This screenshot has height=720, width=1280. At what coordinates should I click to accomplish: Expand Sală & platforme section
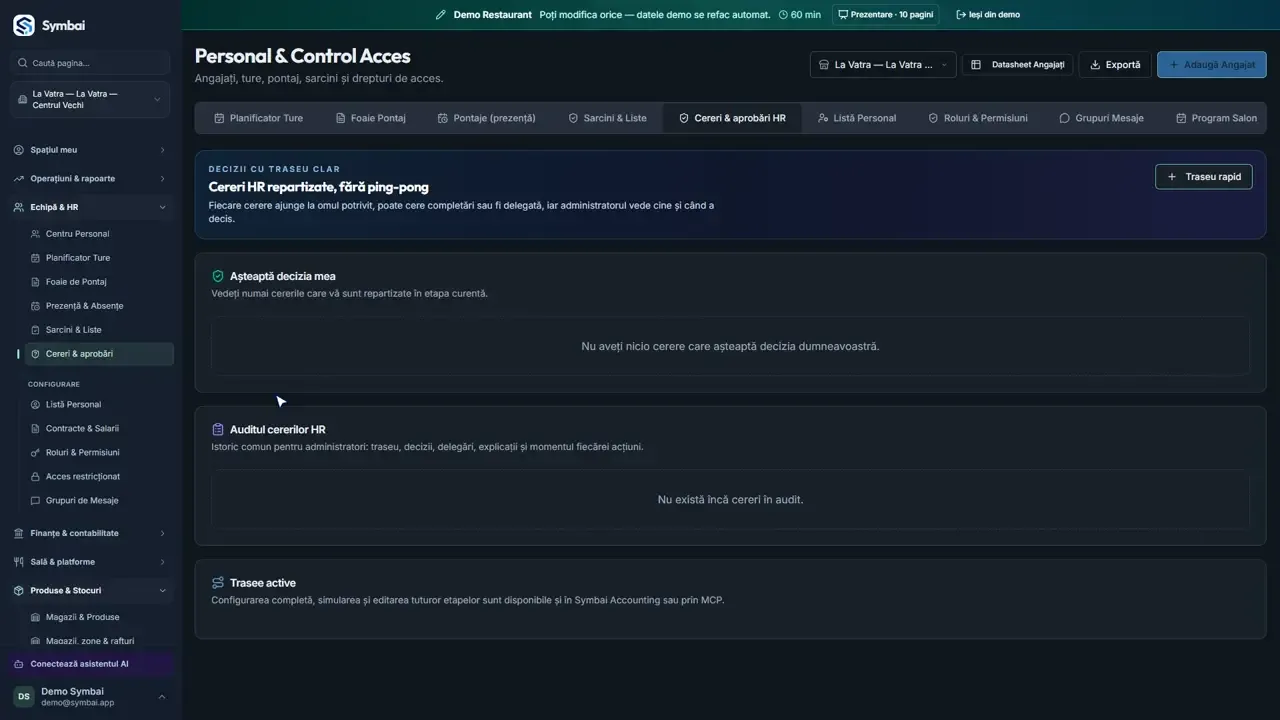[x=91, y=562]
